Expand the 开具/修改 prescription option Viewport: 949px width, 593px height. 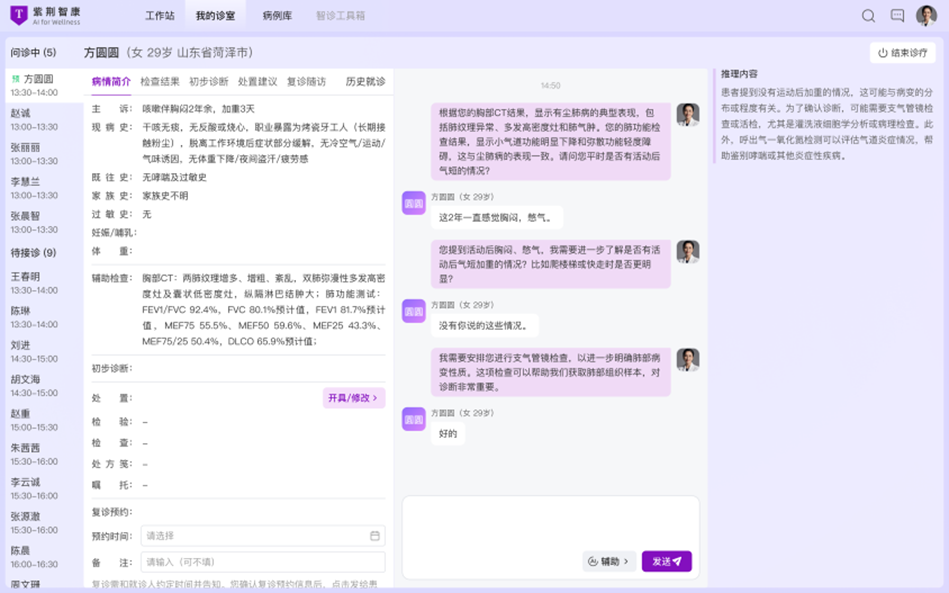(x=353, y=398)
